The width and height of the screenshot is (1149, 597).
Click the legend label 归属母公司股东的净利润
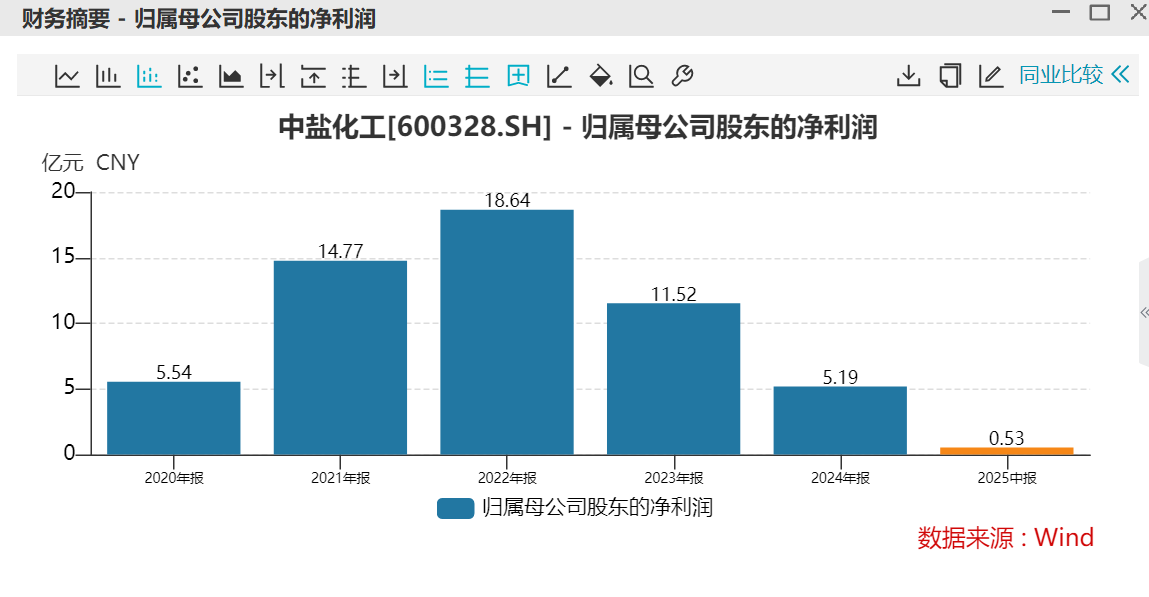(597, 508)
